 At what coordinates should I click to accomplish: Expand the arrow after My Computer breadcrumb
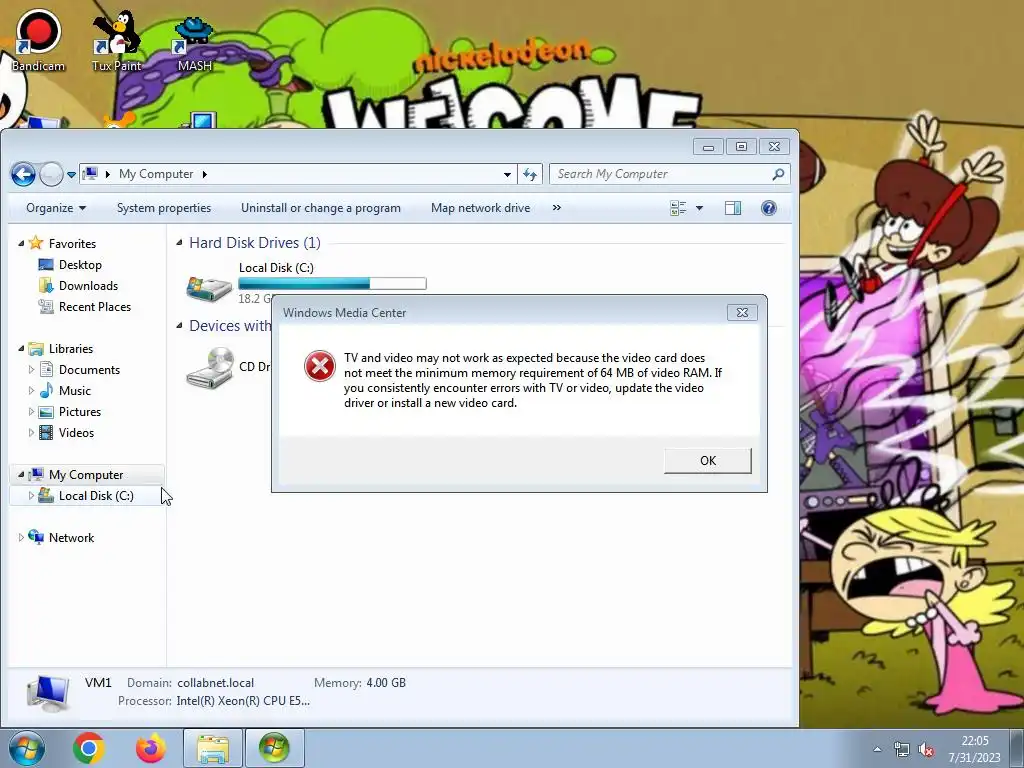pyautogui.click(x=204, y=174)
